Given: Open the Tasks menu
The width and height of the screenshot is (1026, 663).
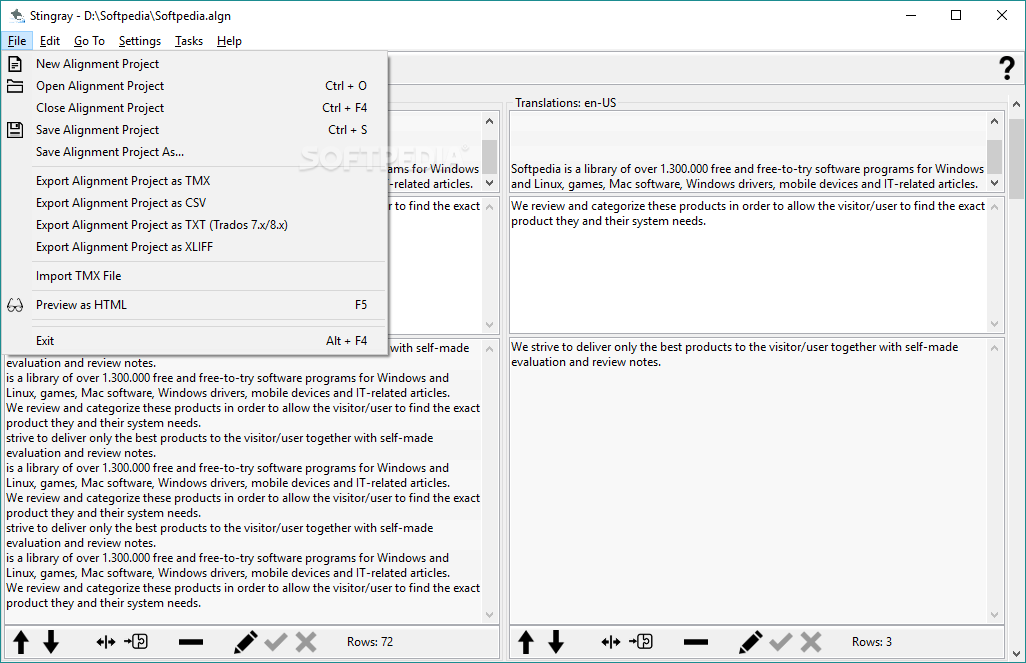Looking at the screenshot, I should tap(188, 41).
